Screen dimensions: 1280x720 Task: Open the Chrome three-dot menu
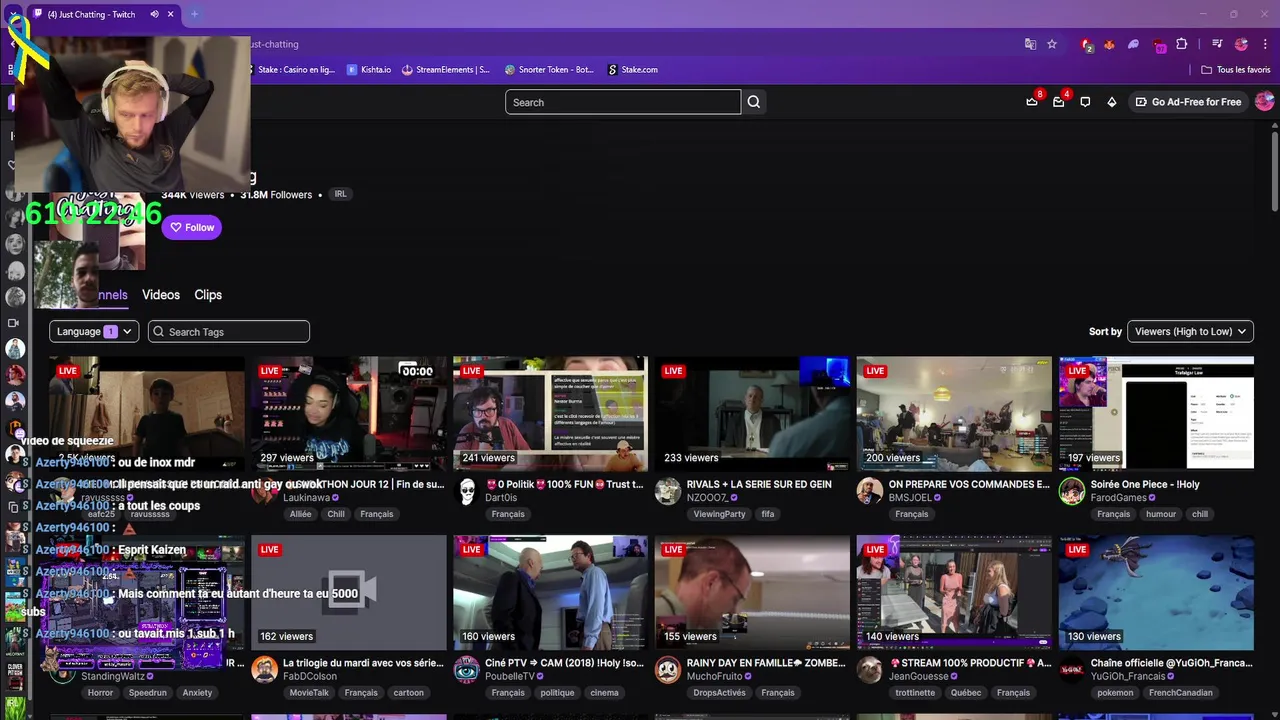tap(1264, 44)
